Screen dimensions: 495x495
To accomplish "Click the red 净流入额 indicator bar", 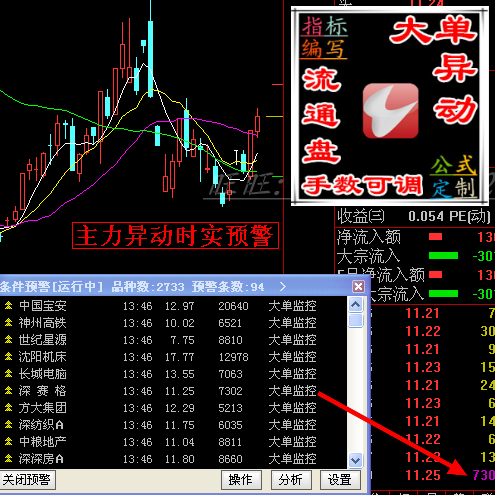I will click(x=435, y=237).
